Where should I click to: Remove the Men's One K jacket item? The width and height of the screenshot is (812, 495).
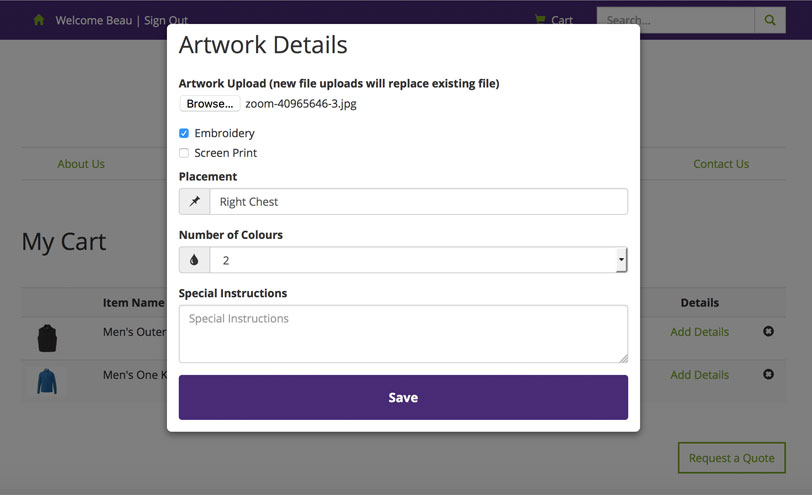pyautogui.click(x=768, y=374)
